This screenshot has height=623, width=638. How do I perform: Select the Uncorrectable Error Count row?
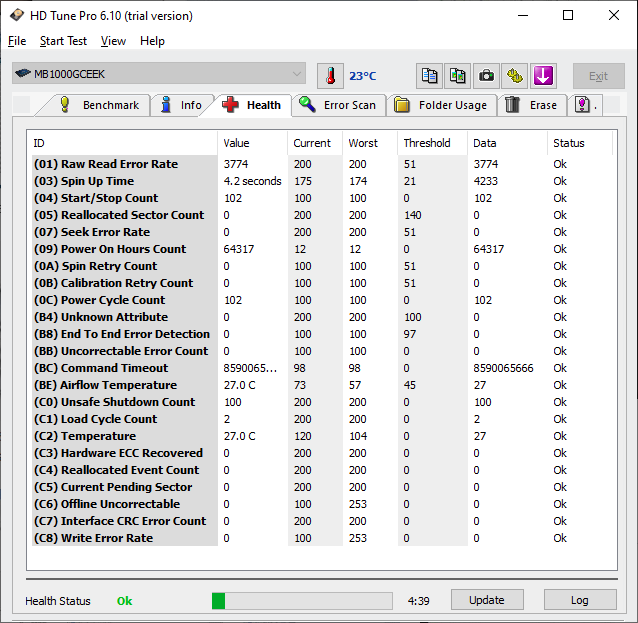tap(322, 351)
